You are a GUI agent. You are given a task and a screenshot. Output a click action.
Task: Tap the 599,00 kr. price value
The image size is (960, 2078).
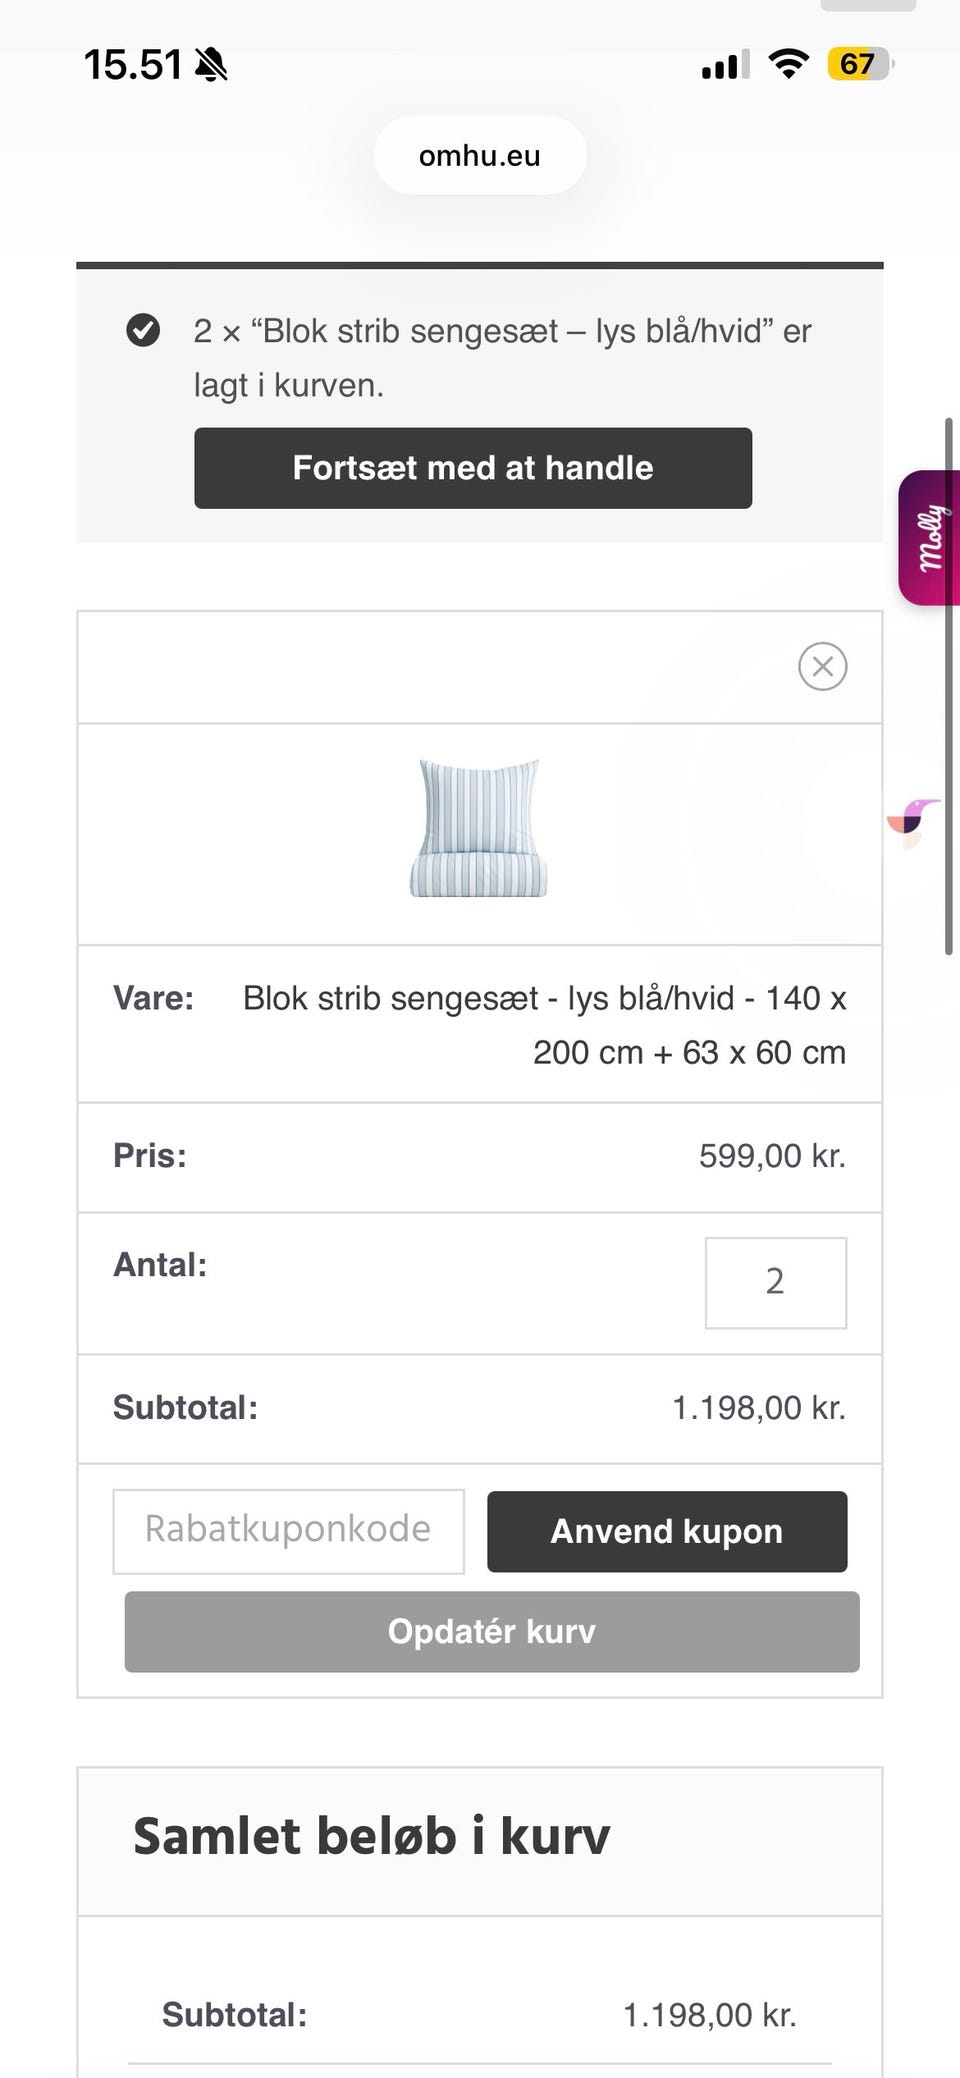(x=772, y=1156)
